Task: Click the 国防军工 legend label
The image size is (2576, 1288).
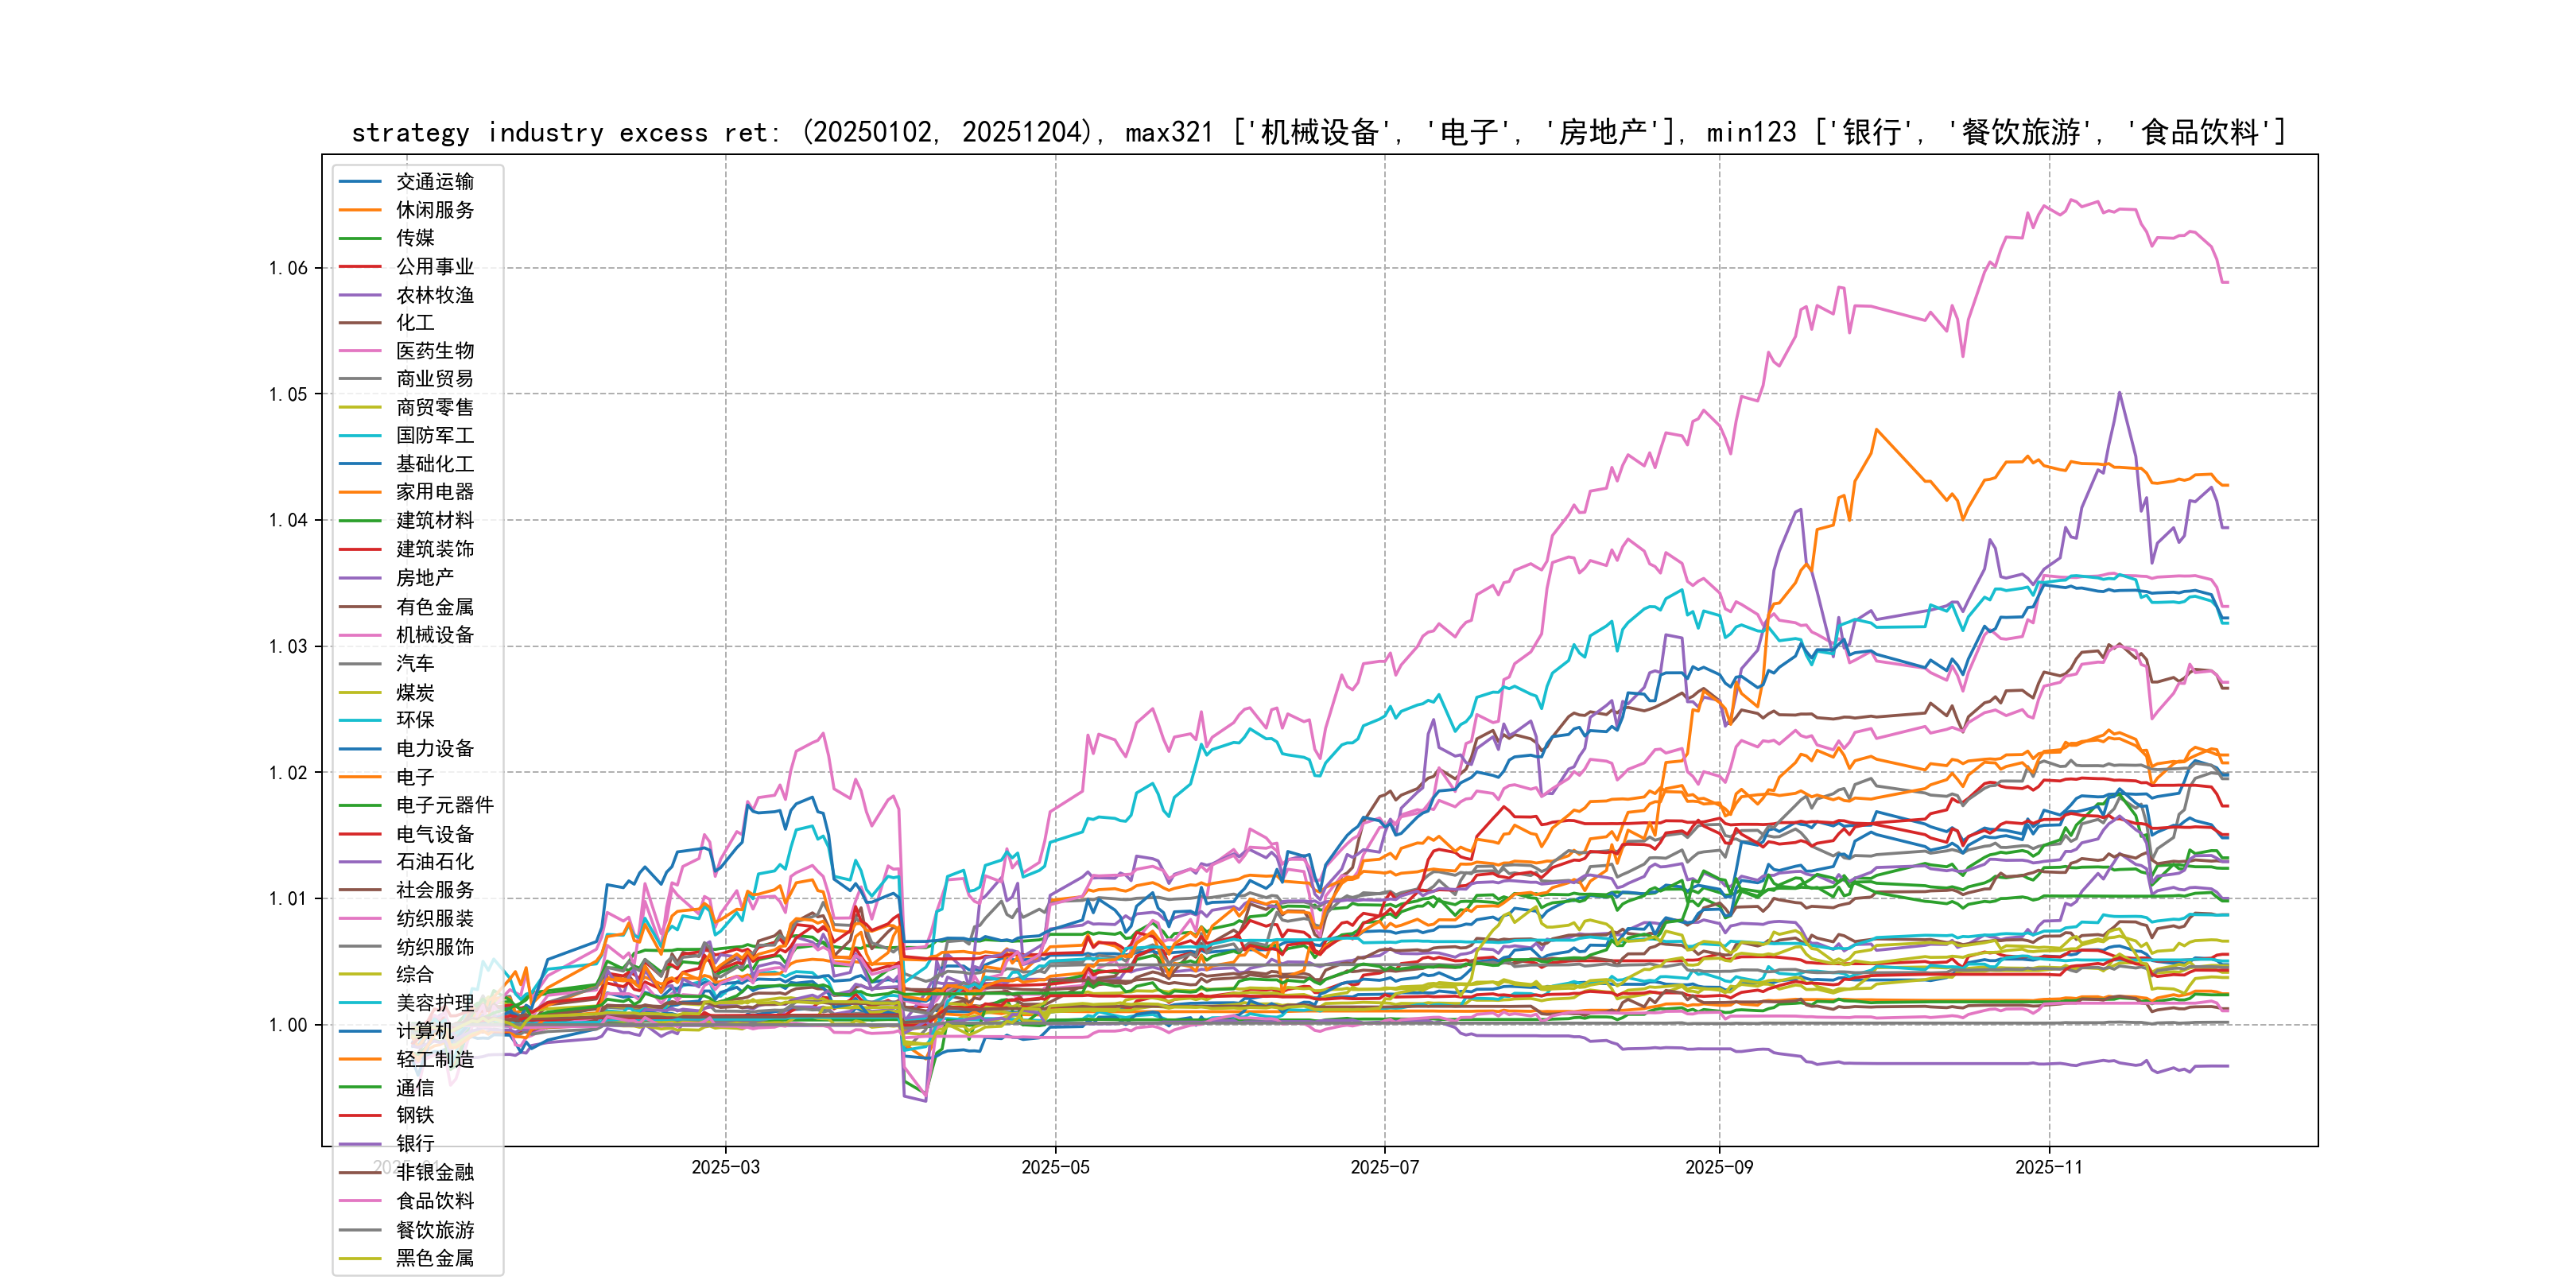Action: coord(434,435)
